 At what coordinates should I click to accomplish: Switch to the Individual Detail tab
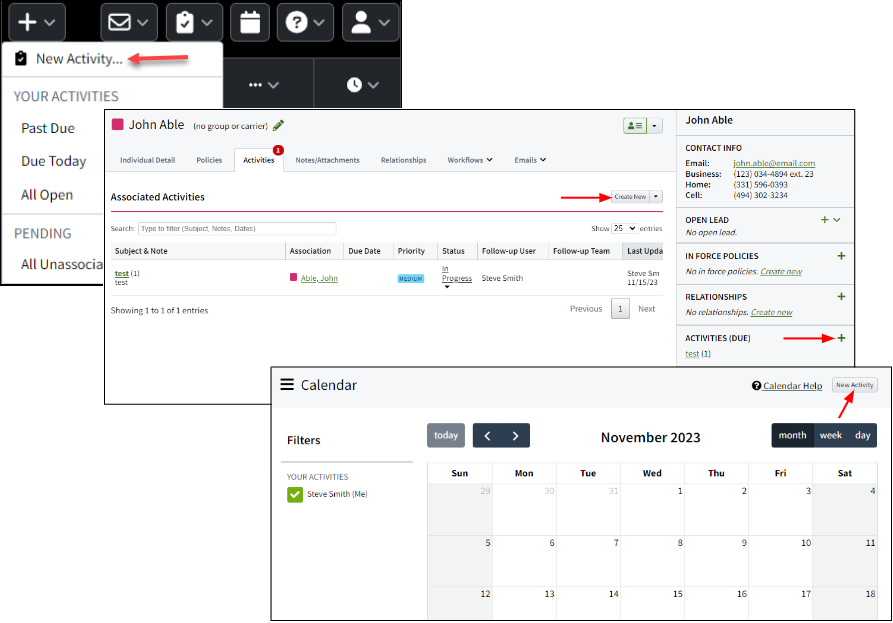click(148, 160)
